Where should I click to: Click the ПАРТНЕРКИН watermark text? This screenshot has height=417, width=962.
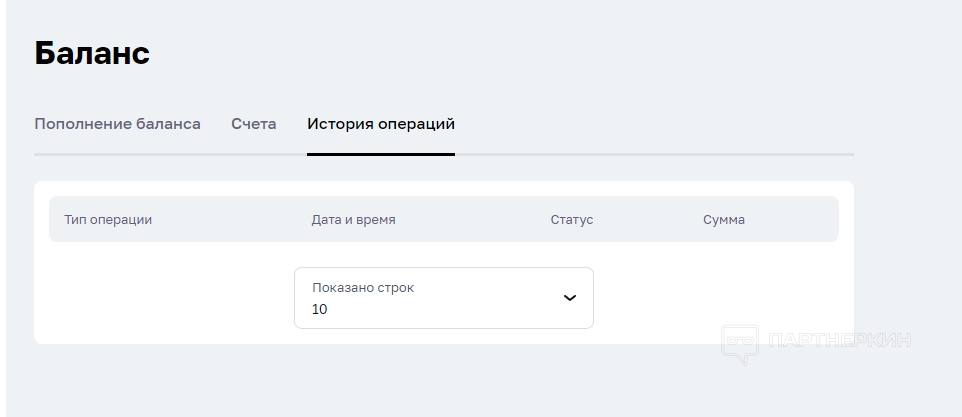[x=838, y=340]
